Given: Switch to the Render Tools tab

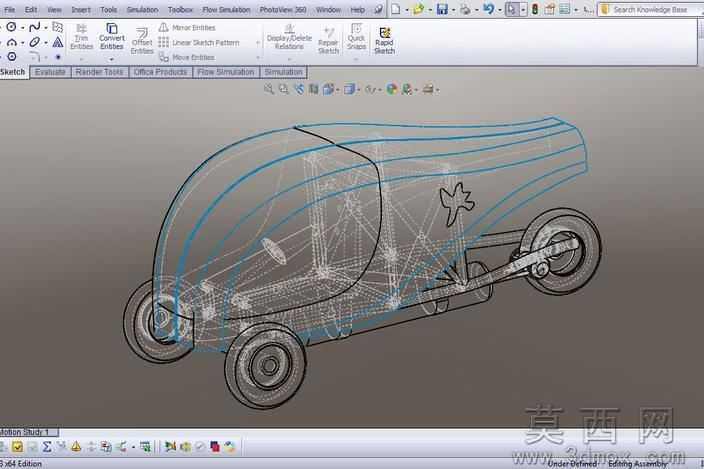Looking at the screenshot, I should coord(100,72).
